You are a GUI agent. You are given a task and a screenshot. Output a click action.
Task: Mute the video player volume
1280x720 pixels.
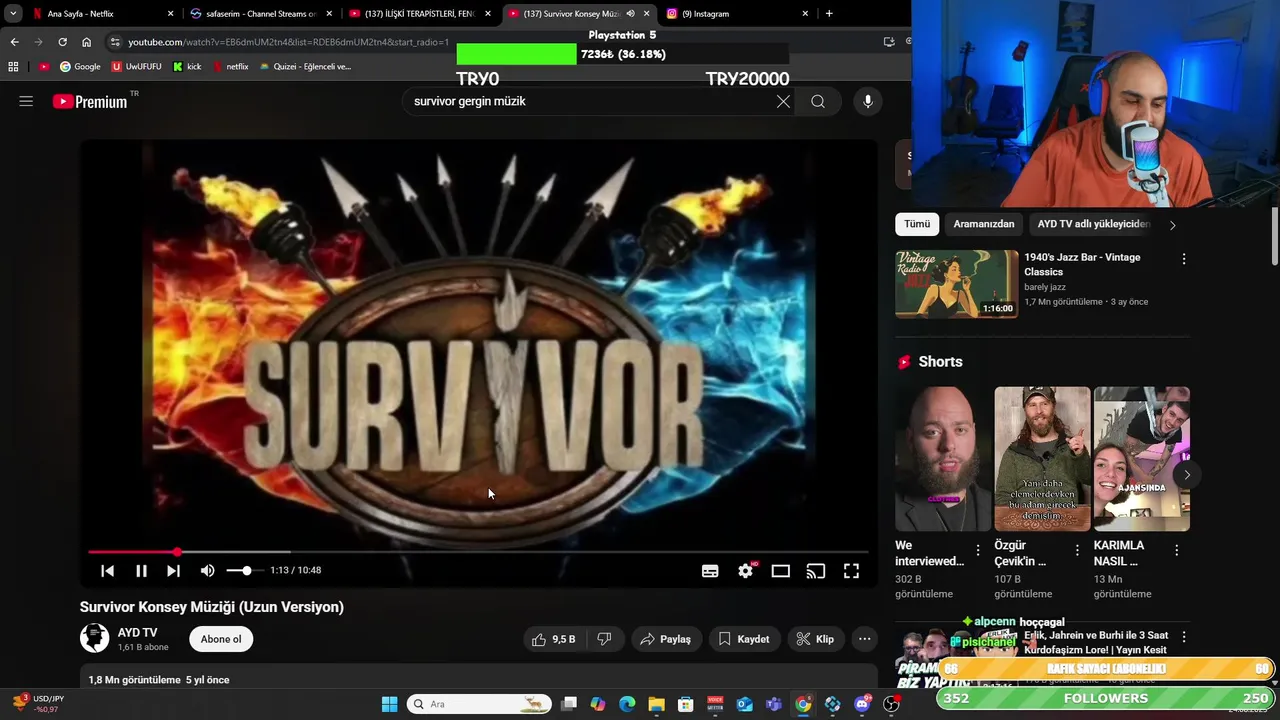(207, 571)
